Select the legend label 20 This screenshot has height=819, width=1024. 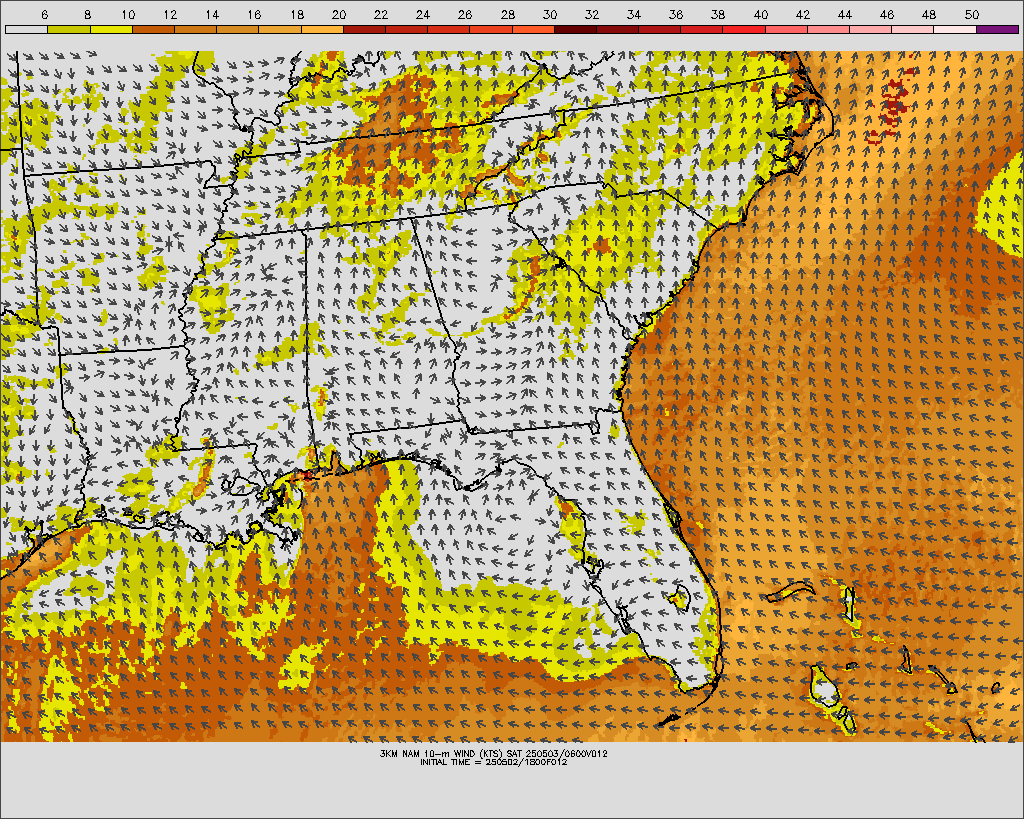(x=339, y=14)
